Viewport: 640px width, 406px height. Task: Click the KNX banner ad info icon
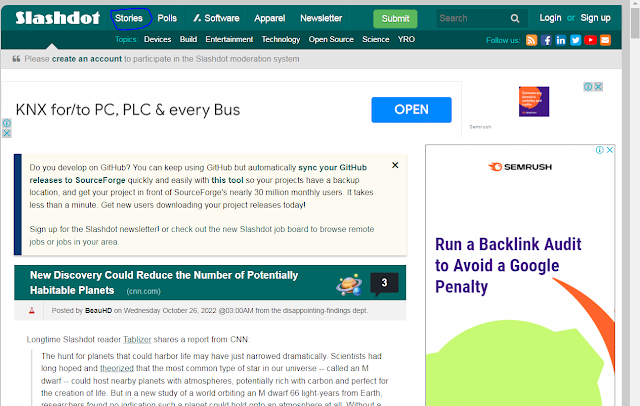tap(7, 123)
